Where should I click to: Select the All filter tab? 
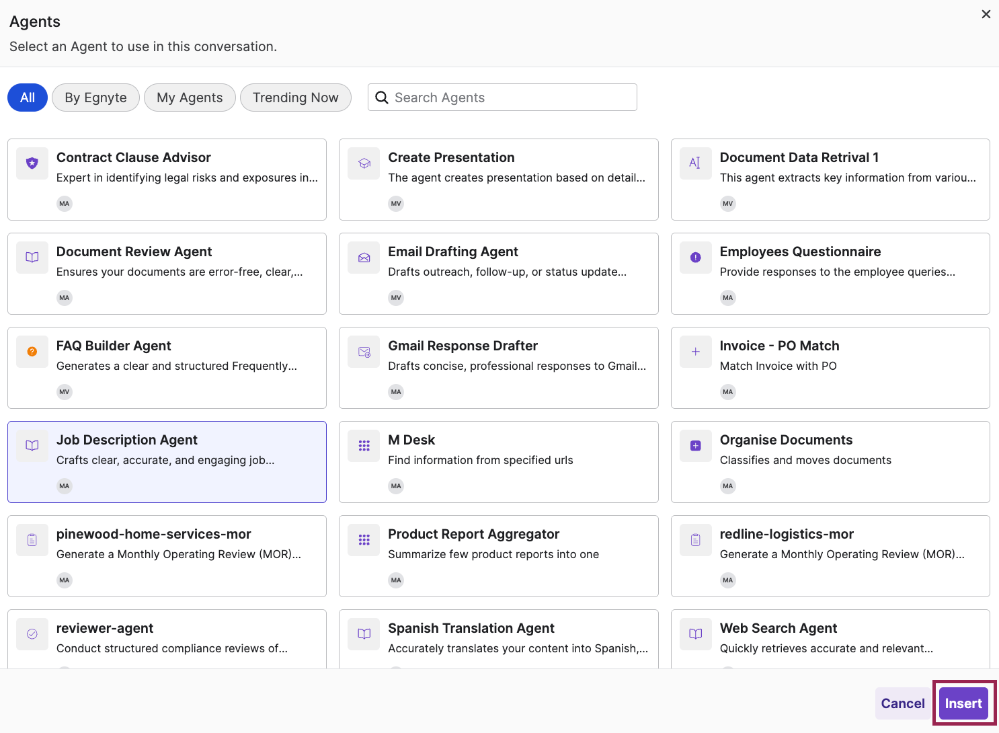tap(27, 98)
